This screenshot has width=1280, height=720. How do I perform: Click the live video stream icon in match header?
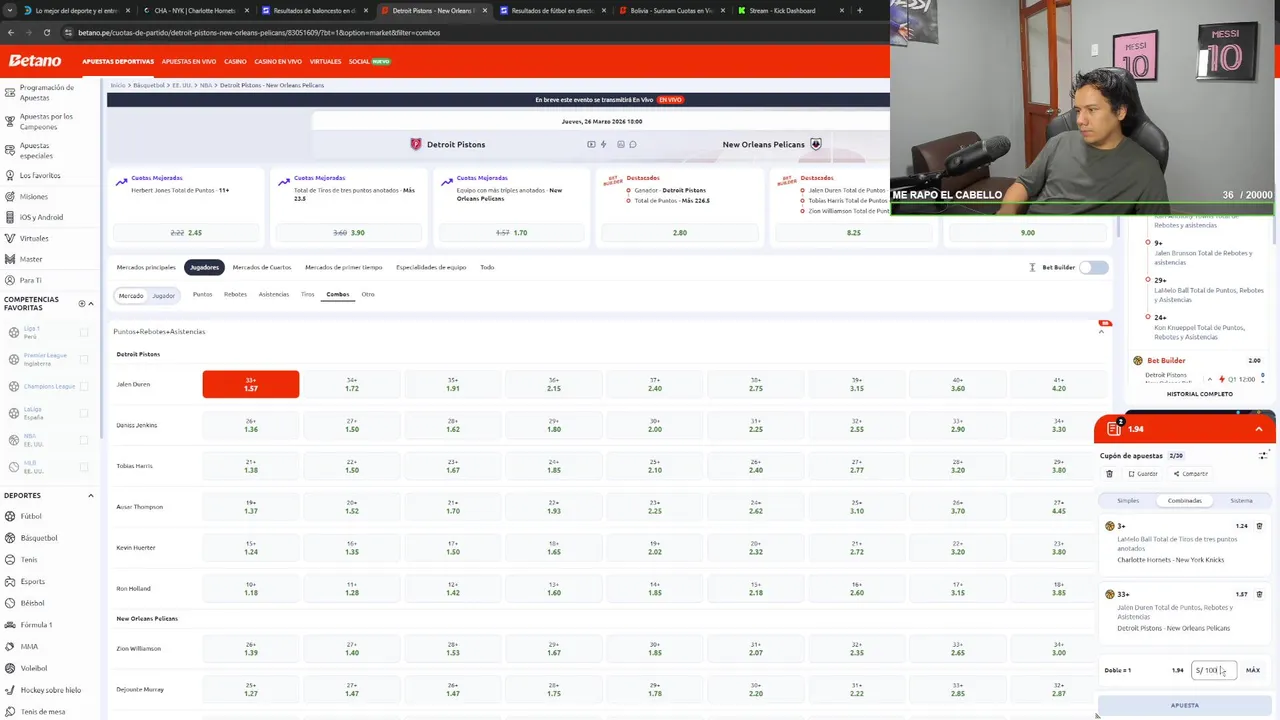[591, 144]
